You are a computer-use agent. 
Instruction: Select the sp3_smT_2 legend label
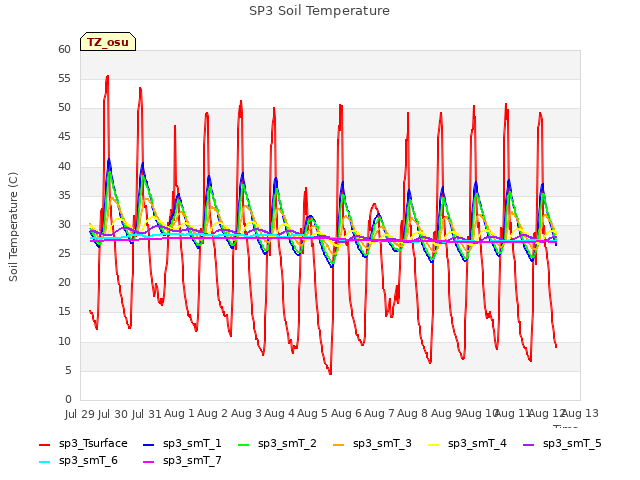(287, 444)
